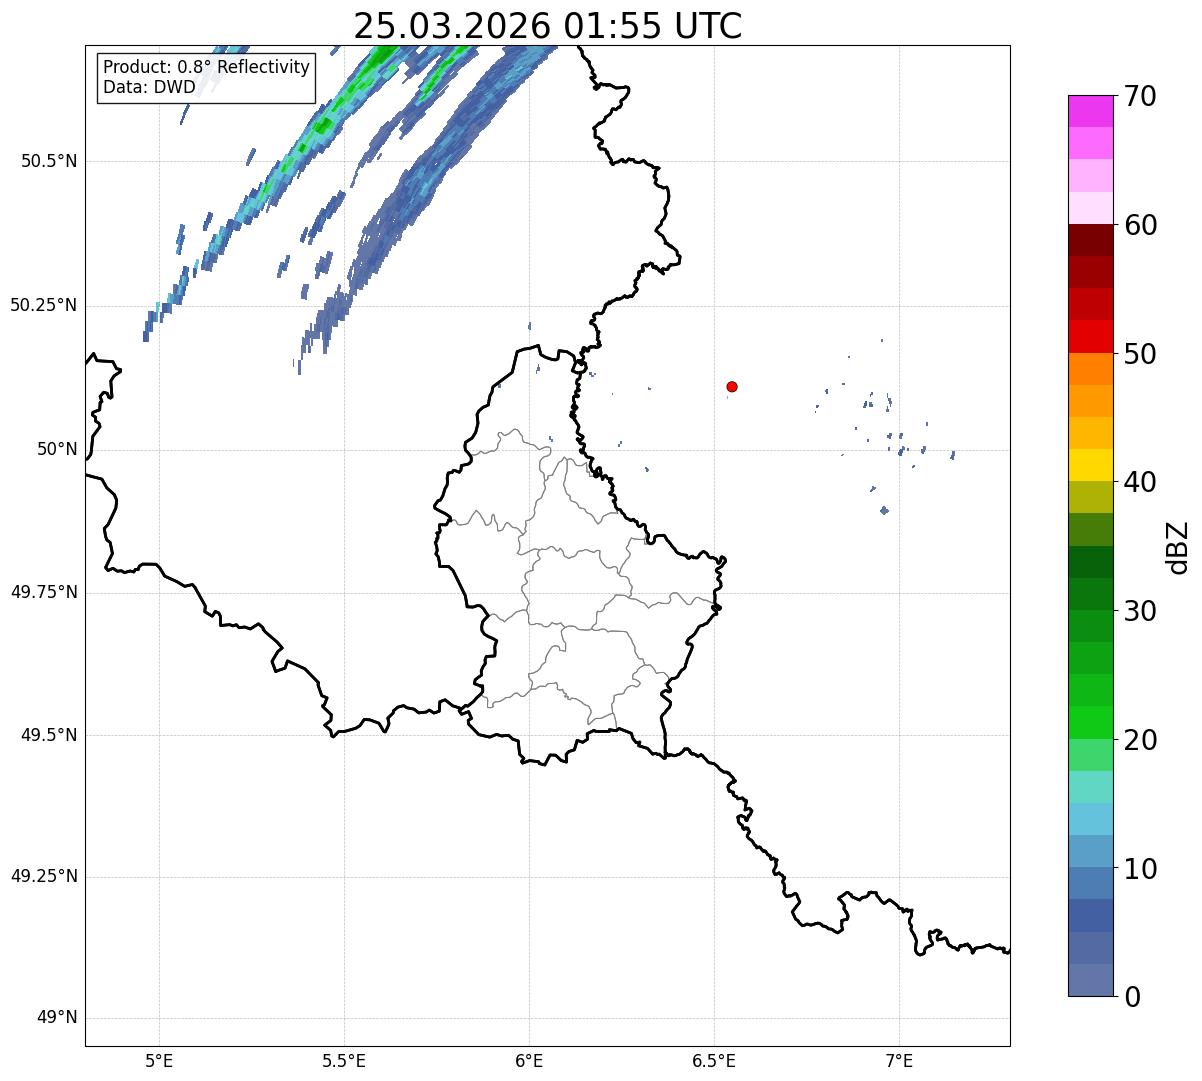Click the colorbar 50 tick label
This screenshot has width=1202, height=1081.
click(x=1140, y=354)
